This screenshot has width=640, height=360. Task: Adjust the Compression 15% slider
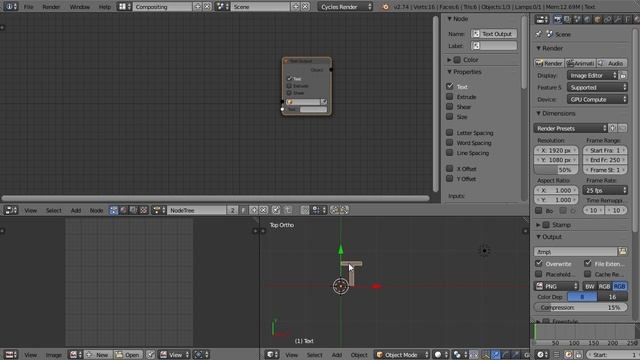pos(580,307)
